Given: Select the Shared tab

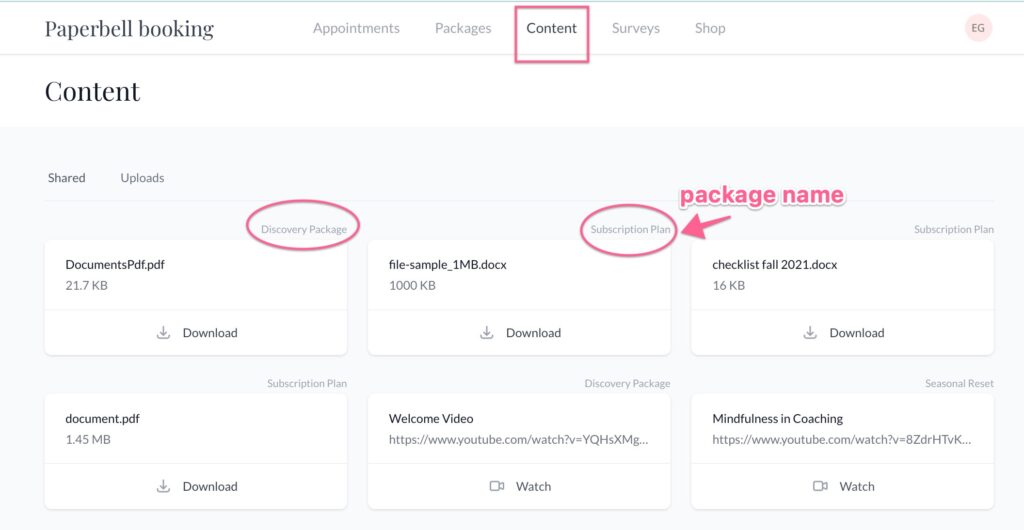Looking at the screenshot, I should pyautogui.click(x=67, y=178).
